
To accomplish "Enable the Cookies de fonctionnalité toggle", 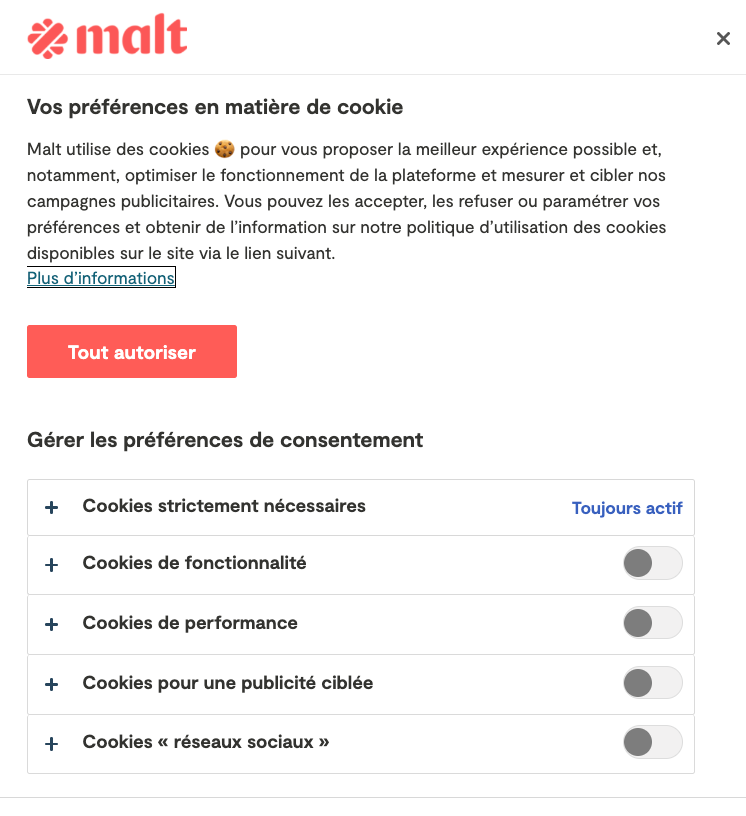I will (x=652, y=564).
